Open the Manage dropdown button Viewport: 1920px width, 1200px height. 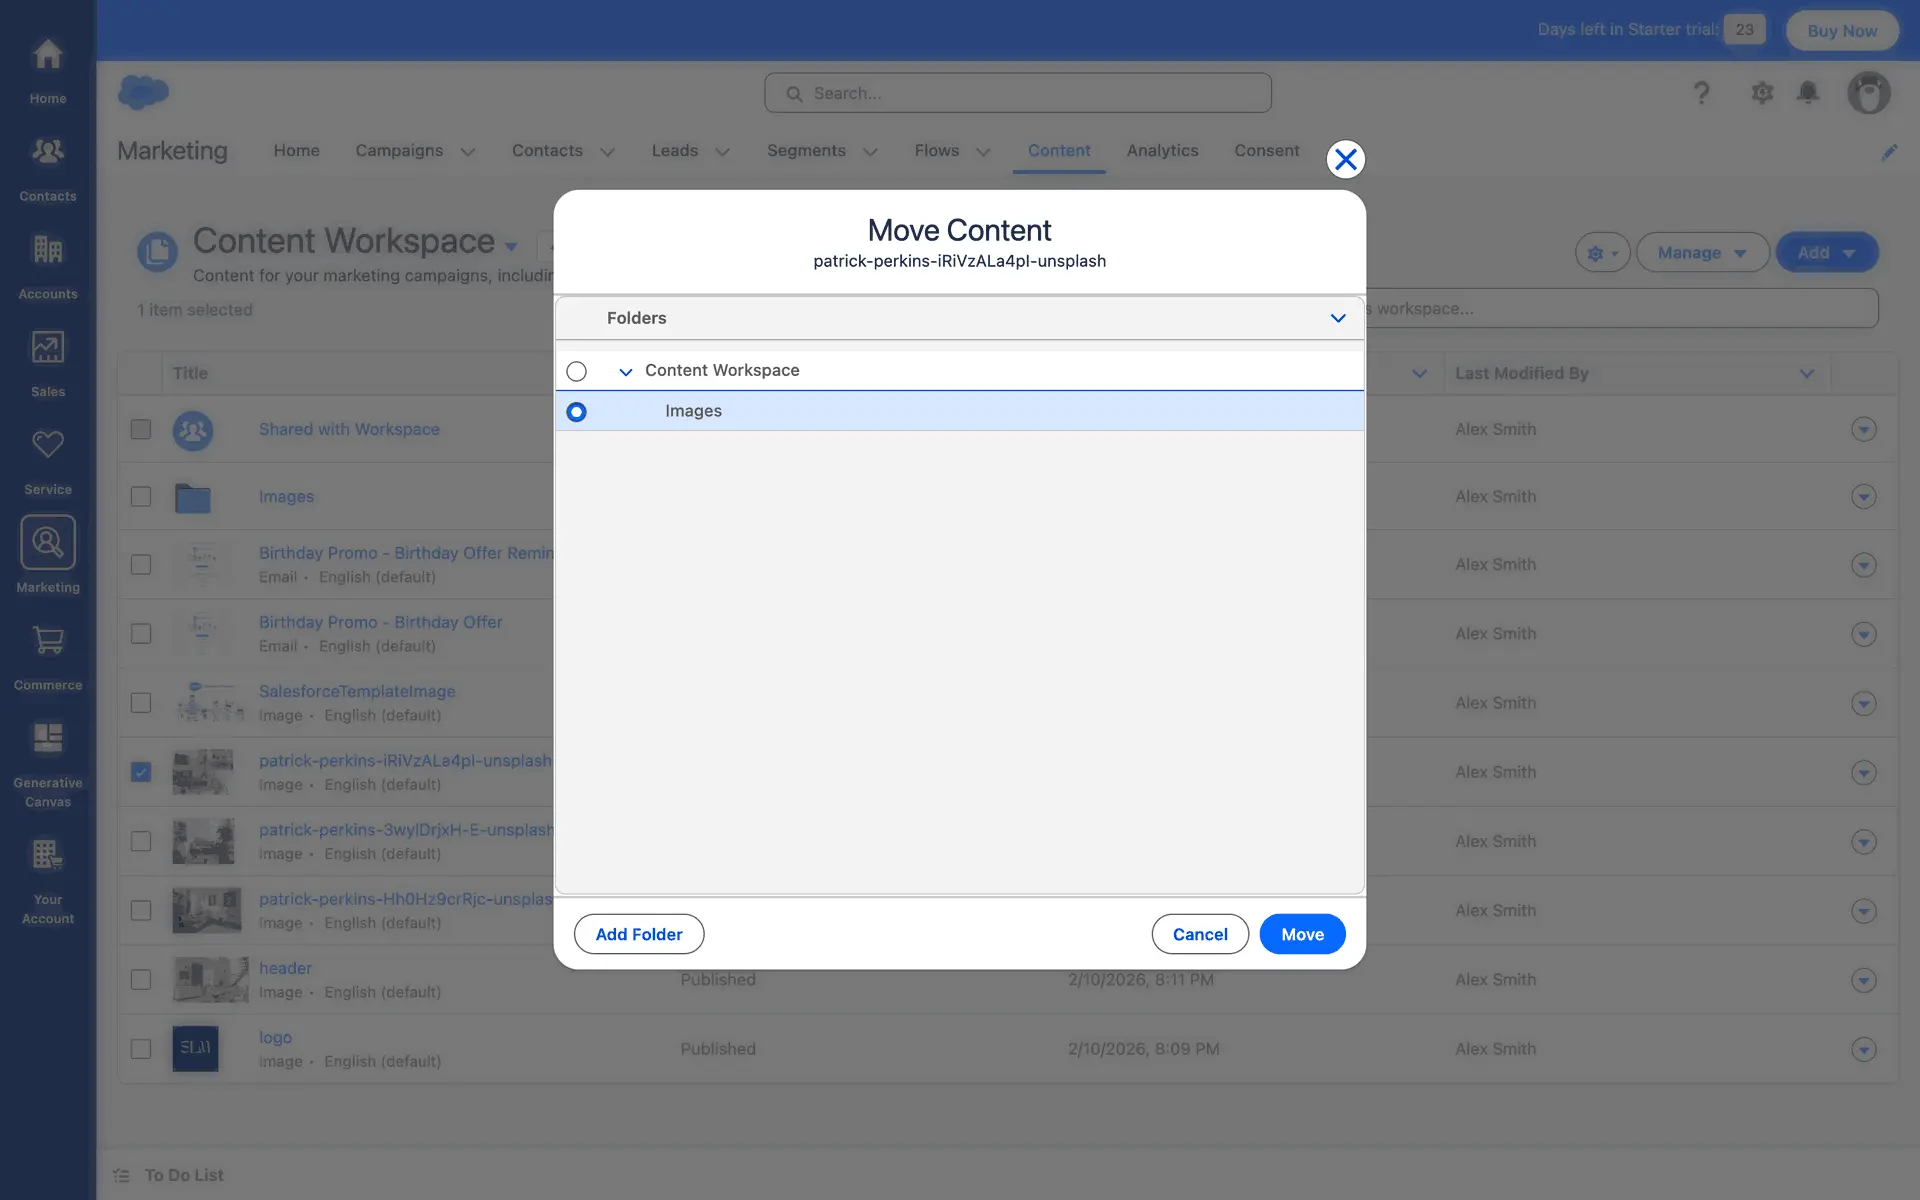[1702, 253]
